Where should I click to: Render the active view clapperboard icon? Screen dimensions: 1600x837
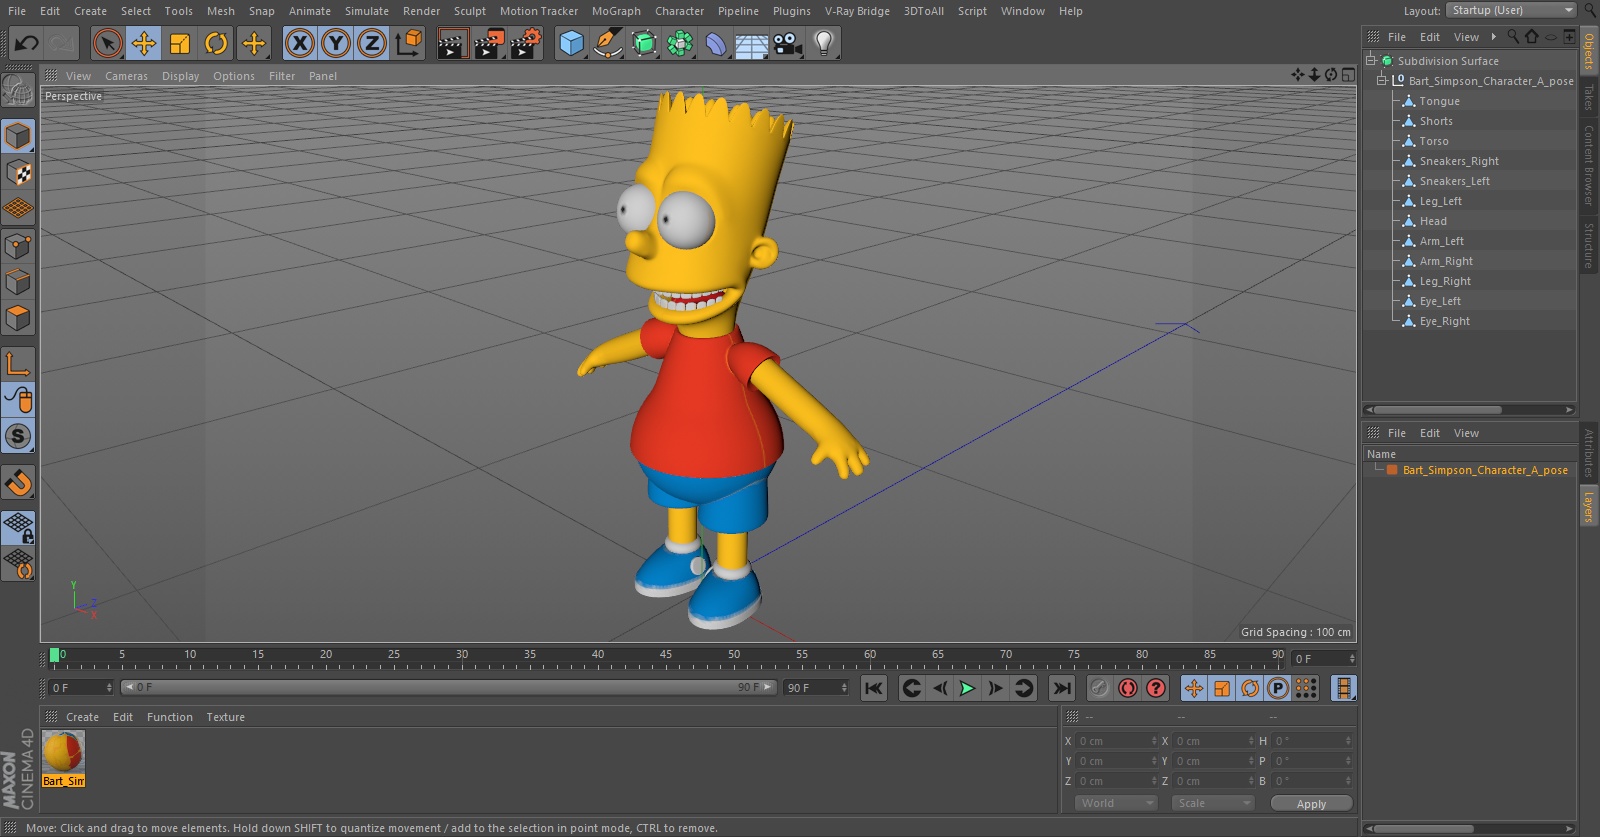point(452,43)
